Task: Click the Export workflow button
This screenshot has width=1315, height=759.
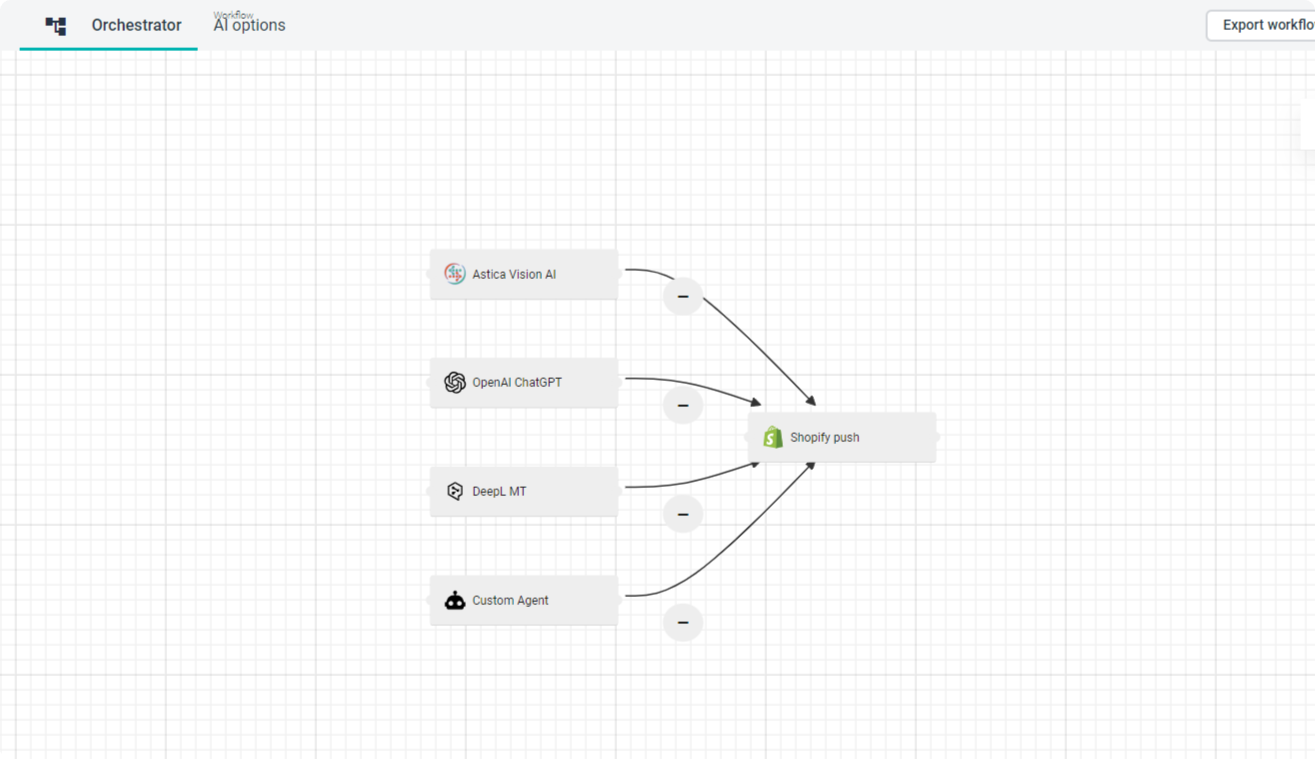Action: pos(1262,25)
